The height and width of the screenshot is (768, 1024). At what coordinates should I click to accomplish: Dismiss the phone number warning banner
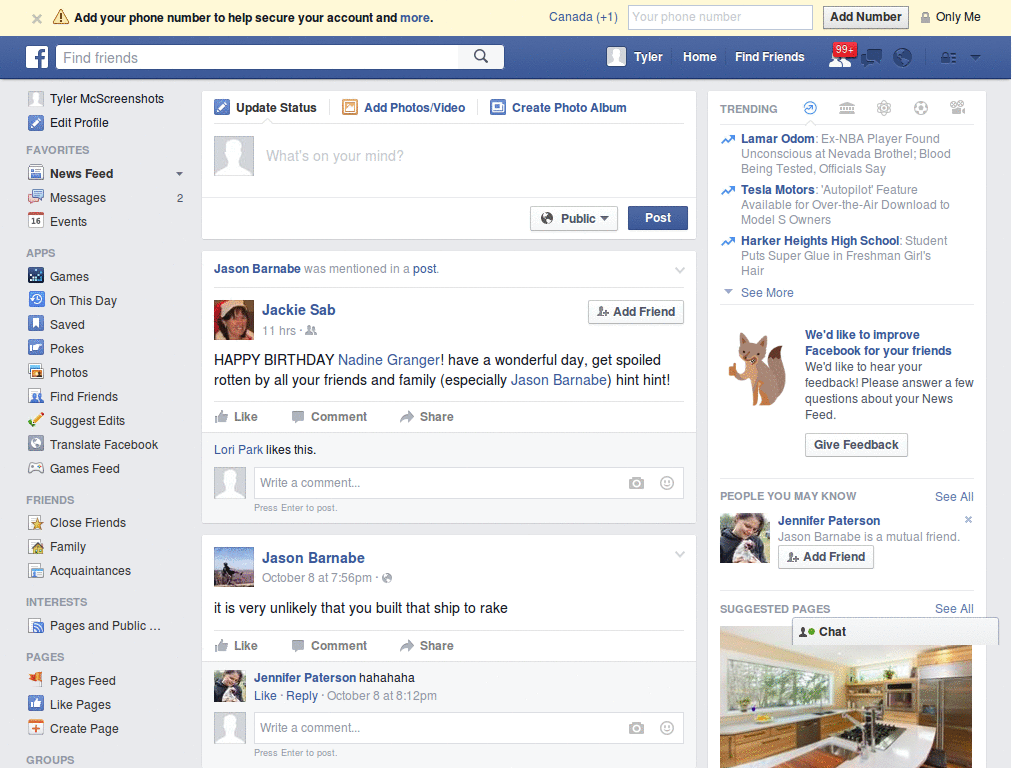37,18
